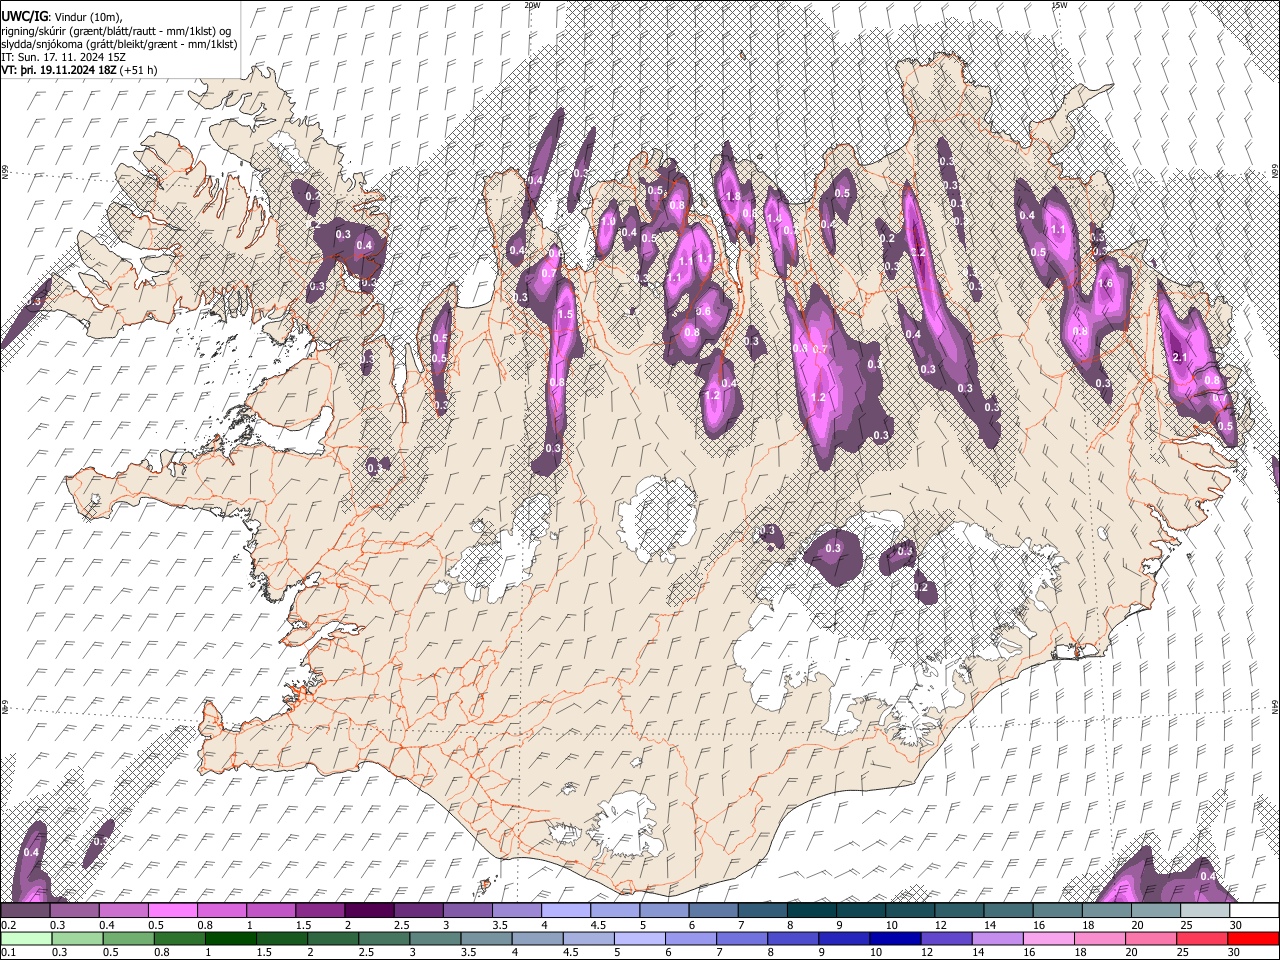Click the '0.2' label under top legend row
This screenshot has width=1280, height=960.
pyautogui.click(x=8, y=925)
